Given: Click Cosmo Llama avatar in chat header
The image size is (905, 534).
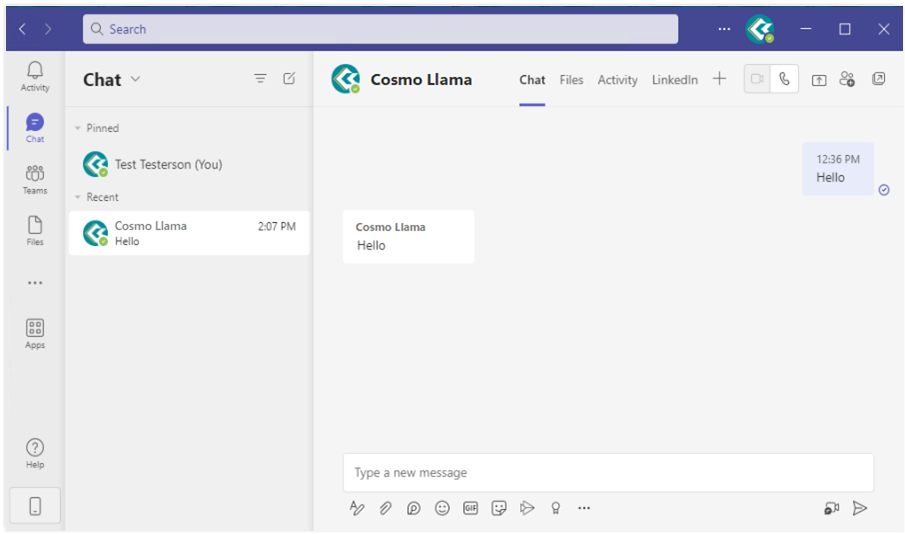Looking at the screenshot, I should 346,79.
